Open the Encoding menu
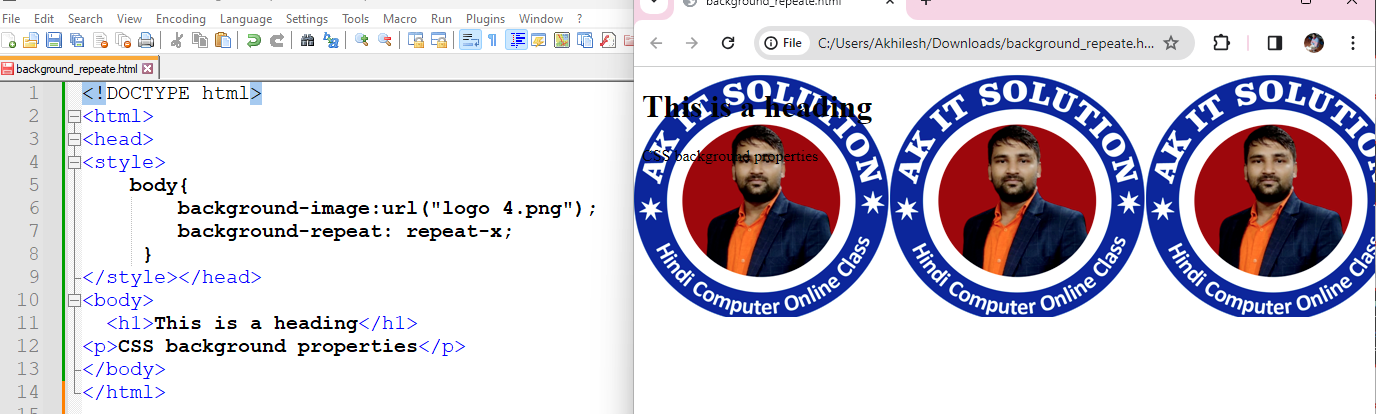The height and width of the screenshot is (414, 1376). tap(180, 19)
